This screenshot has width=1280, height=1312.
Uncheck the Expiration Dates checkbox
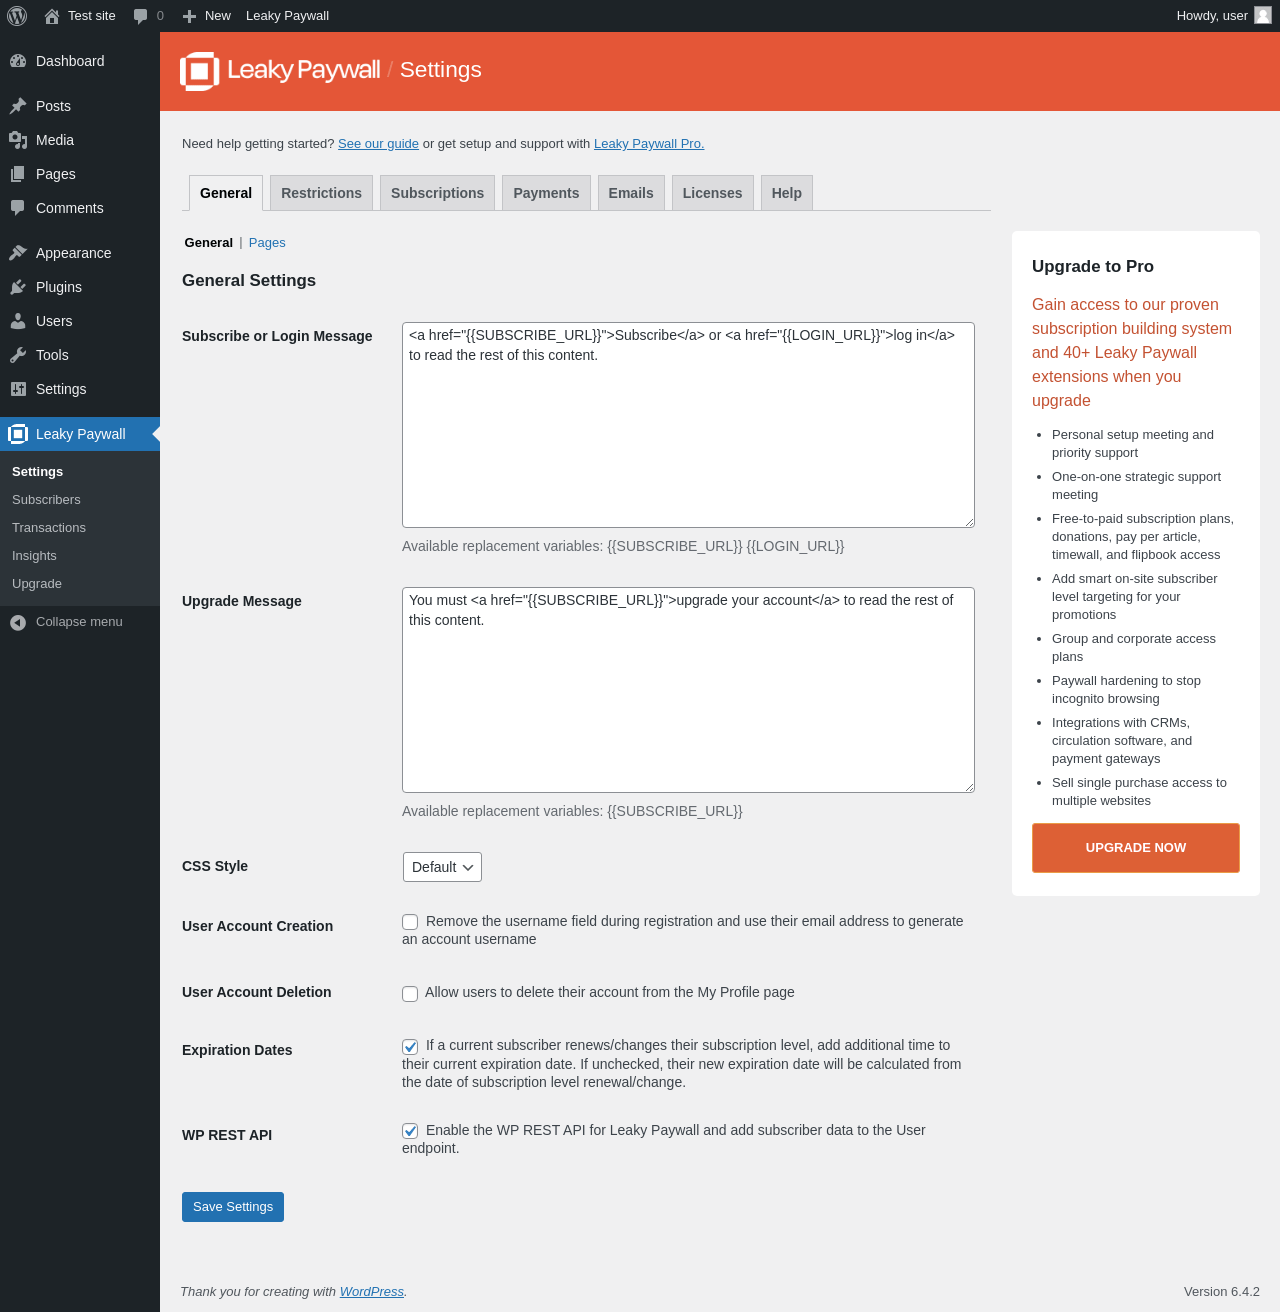click(x=410, y=1047)
